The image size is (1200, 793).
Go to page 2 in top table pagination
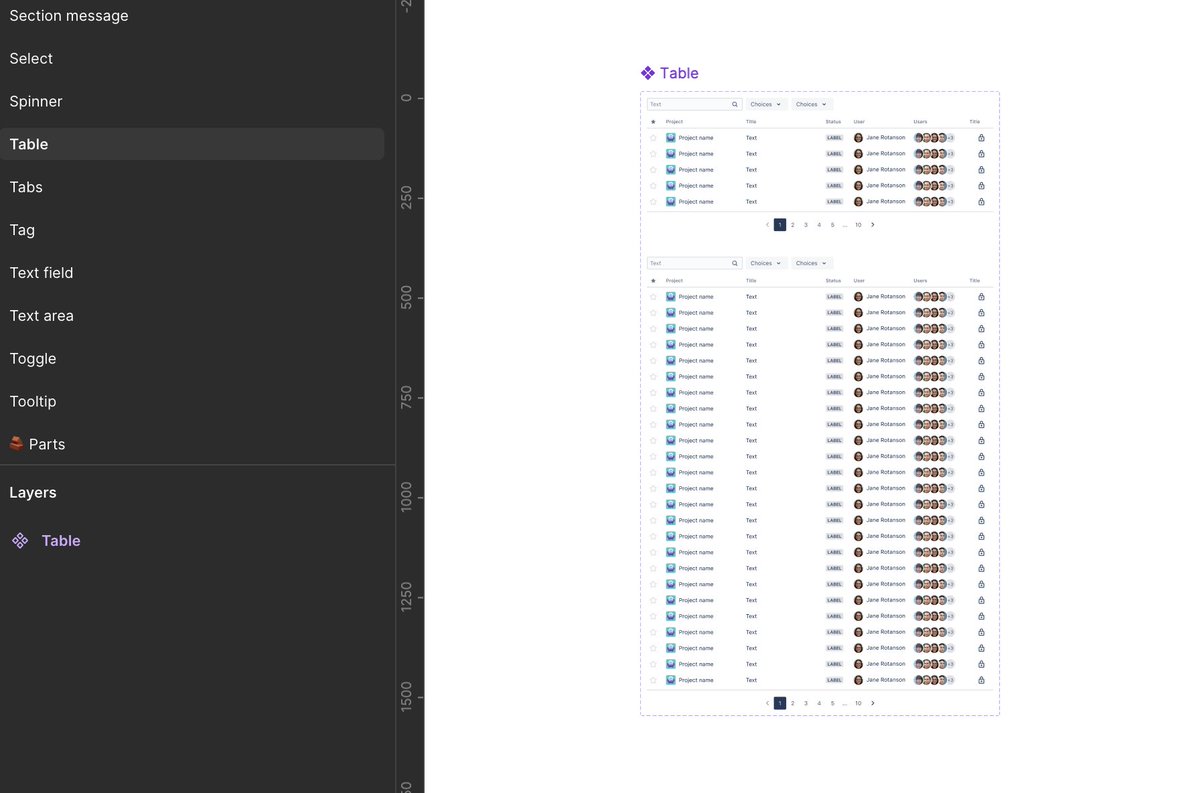point(793,225)
